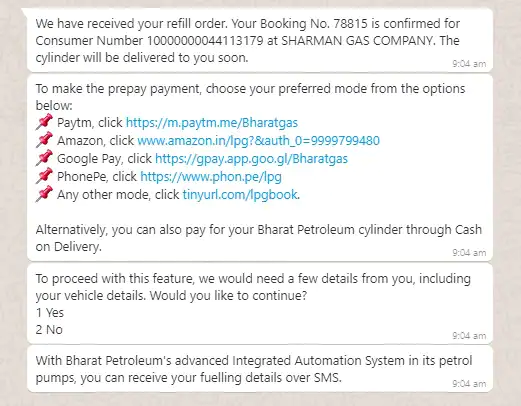Click the payment message 9:04 am timestamp

tap(469, 253)
